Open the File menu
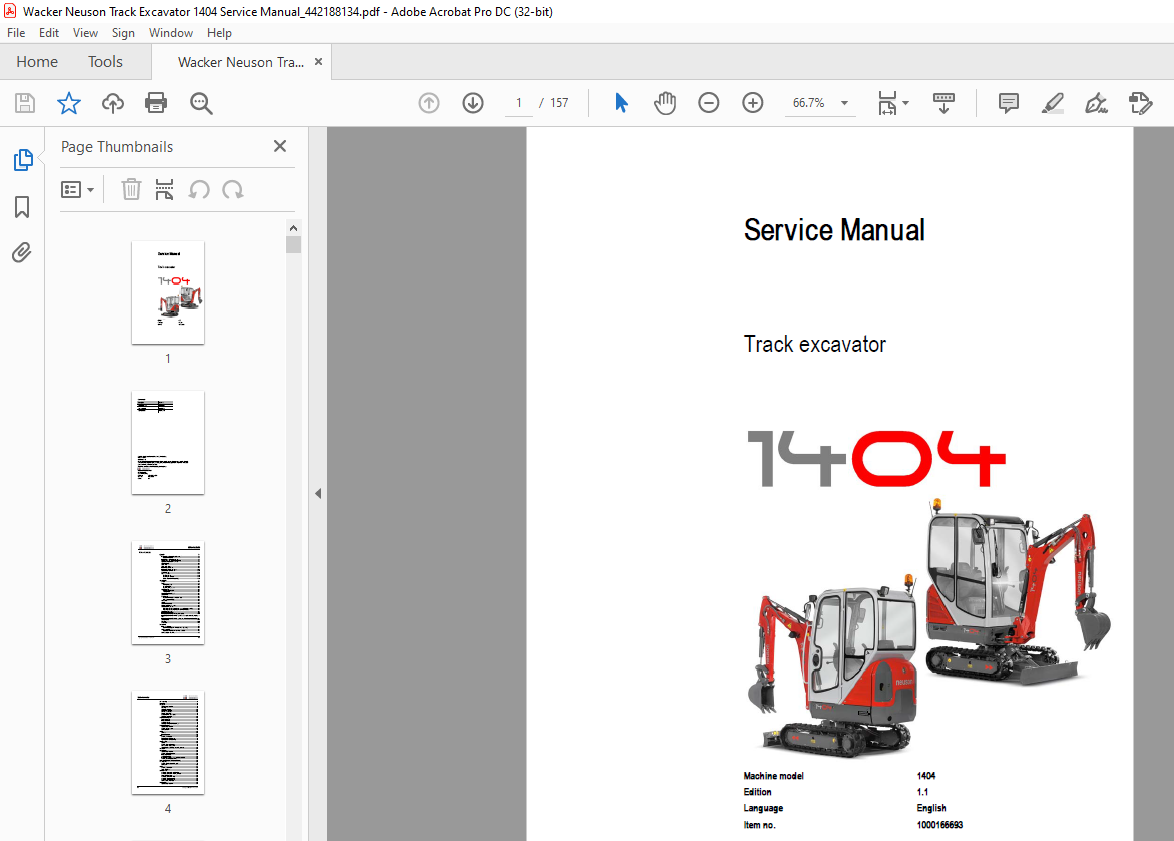This screenshot has width=1174, height=841. (16, 33)
